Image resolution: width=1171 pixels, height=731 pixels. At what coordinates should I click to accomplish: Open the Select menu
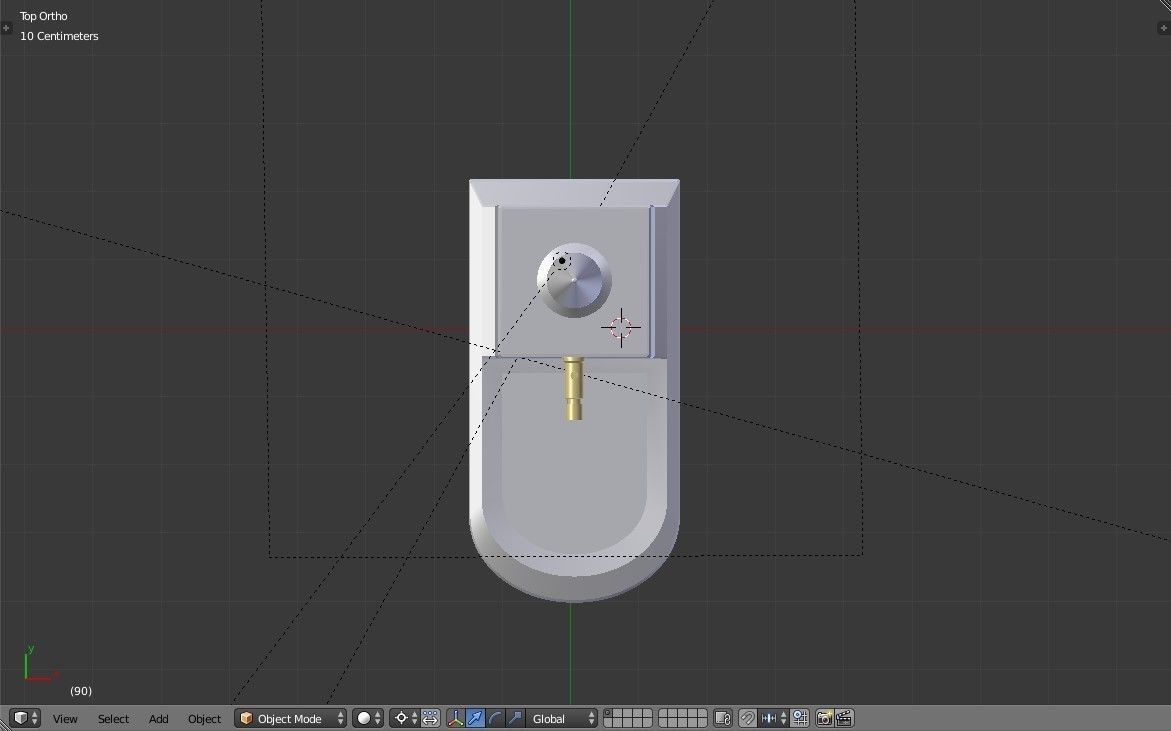(x=114, y=719)
